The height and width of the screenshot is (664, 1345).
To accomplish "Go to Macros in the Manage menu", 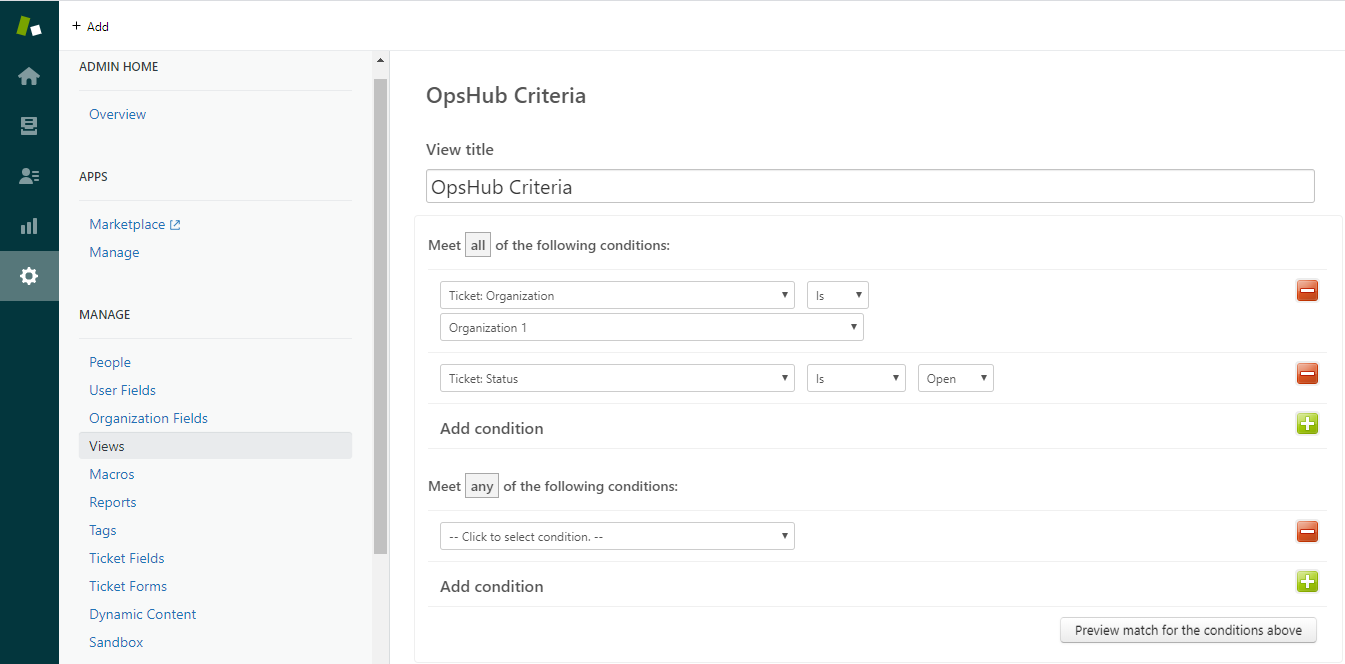I will point(111,474).
